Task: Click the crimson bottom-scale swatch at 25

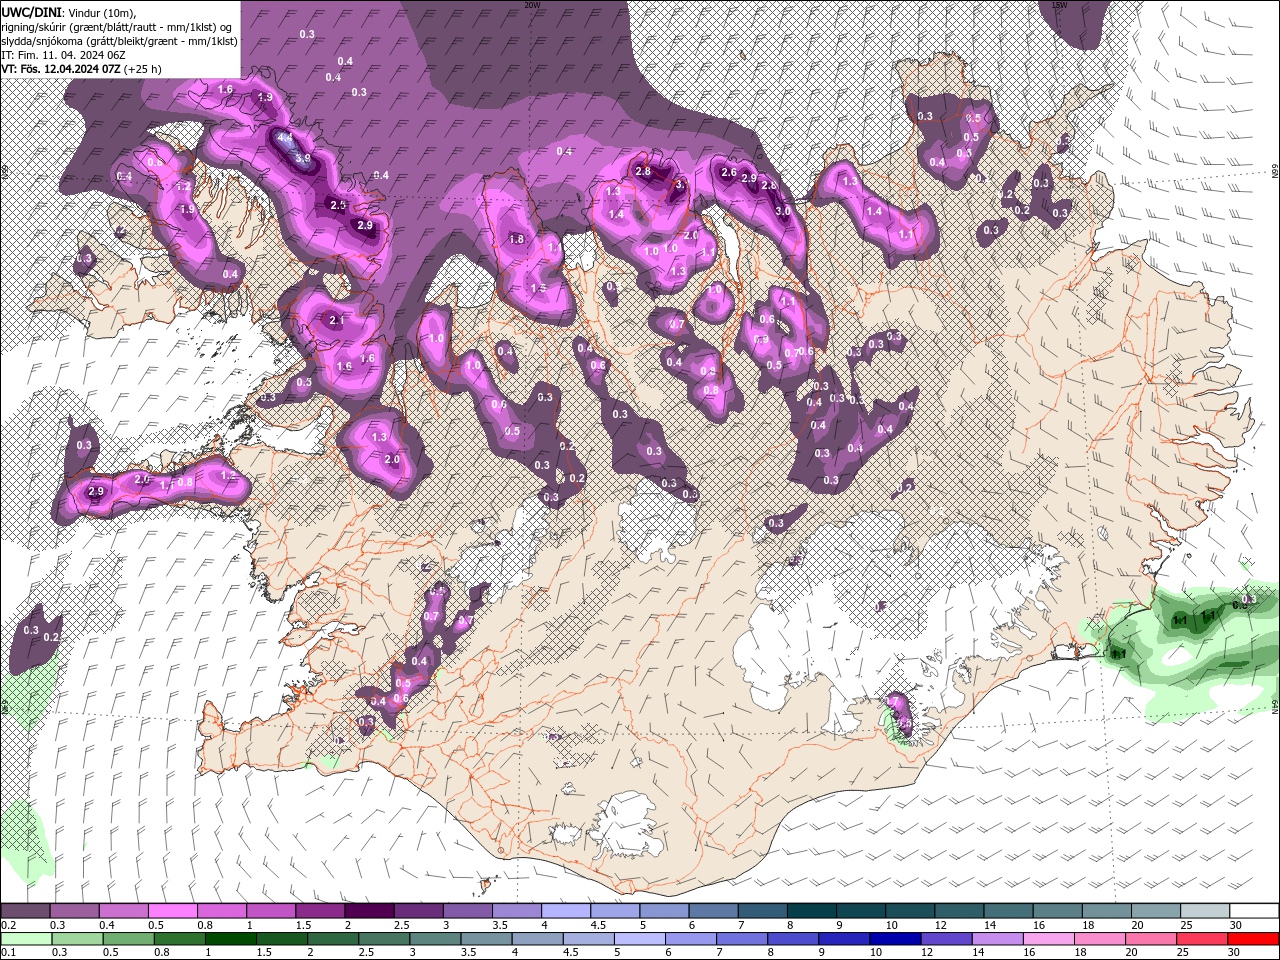Action: click(1203, 938)
